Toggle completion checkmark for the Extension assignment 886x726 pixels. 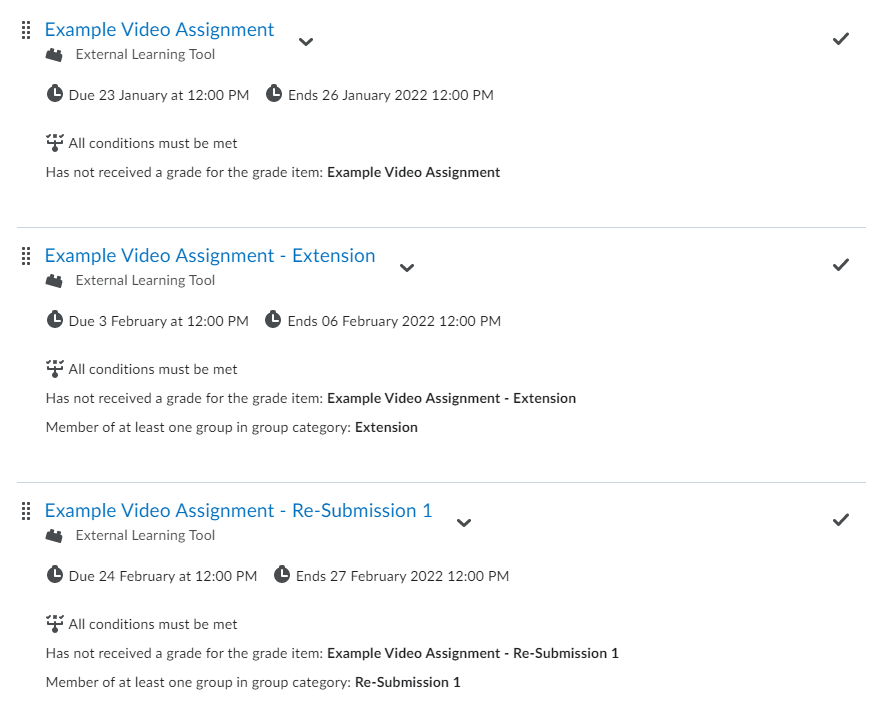(841, 265)
